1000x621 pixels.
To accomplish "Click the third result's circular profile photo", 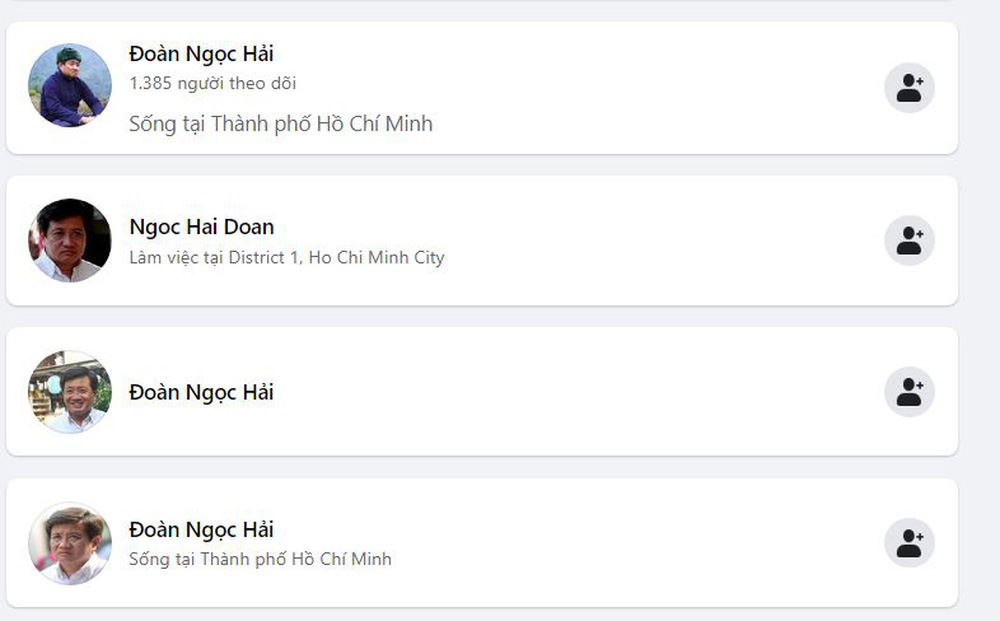I will 69,392.
